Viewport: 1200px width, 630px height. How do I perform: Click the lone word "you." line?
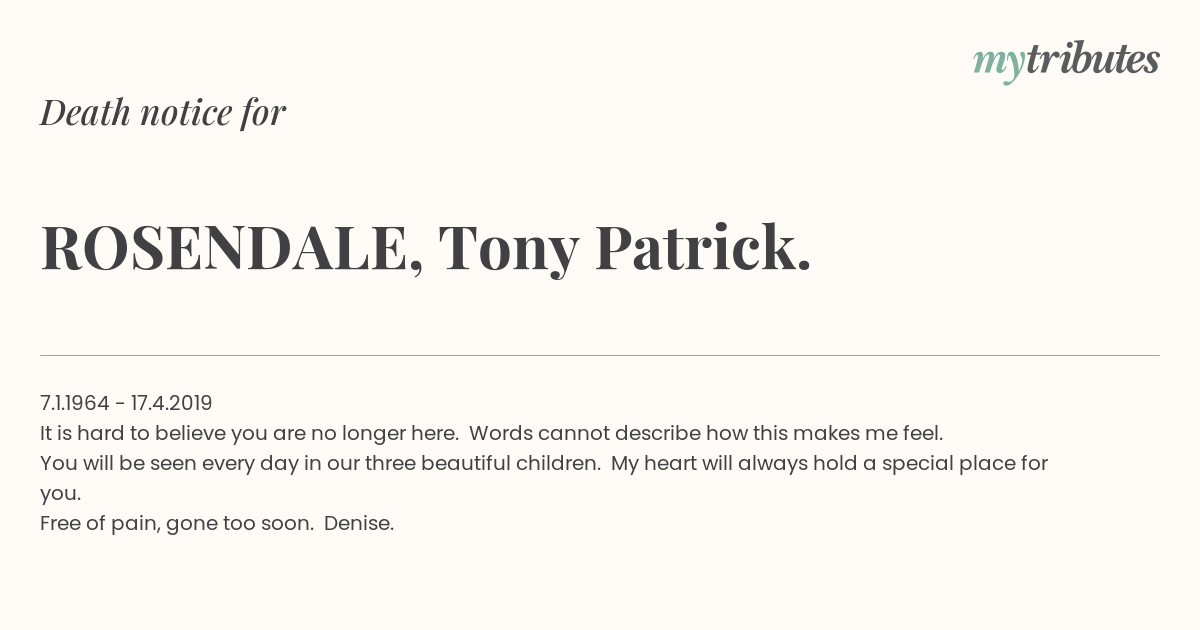(60, 493)
